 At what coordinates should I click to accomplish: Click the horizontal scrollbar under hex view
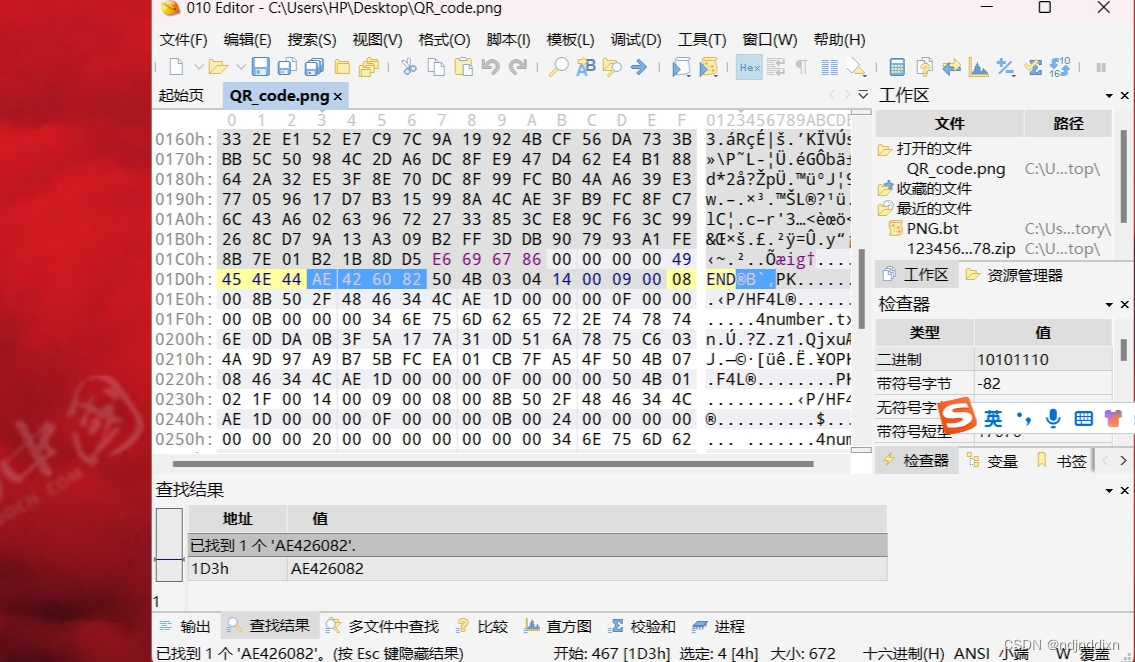tap(493, 464)
